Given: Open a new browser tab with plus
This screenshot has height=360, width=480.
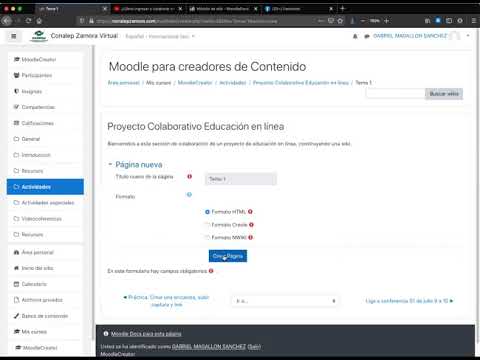Looking at the screenshot, I should point(342,9).
